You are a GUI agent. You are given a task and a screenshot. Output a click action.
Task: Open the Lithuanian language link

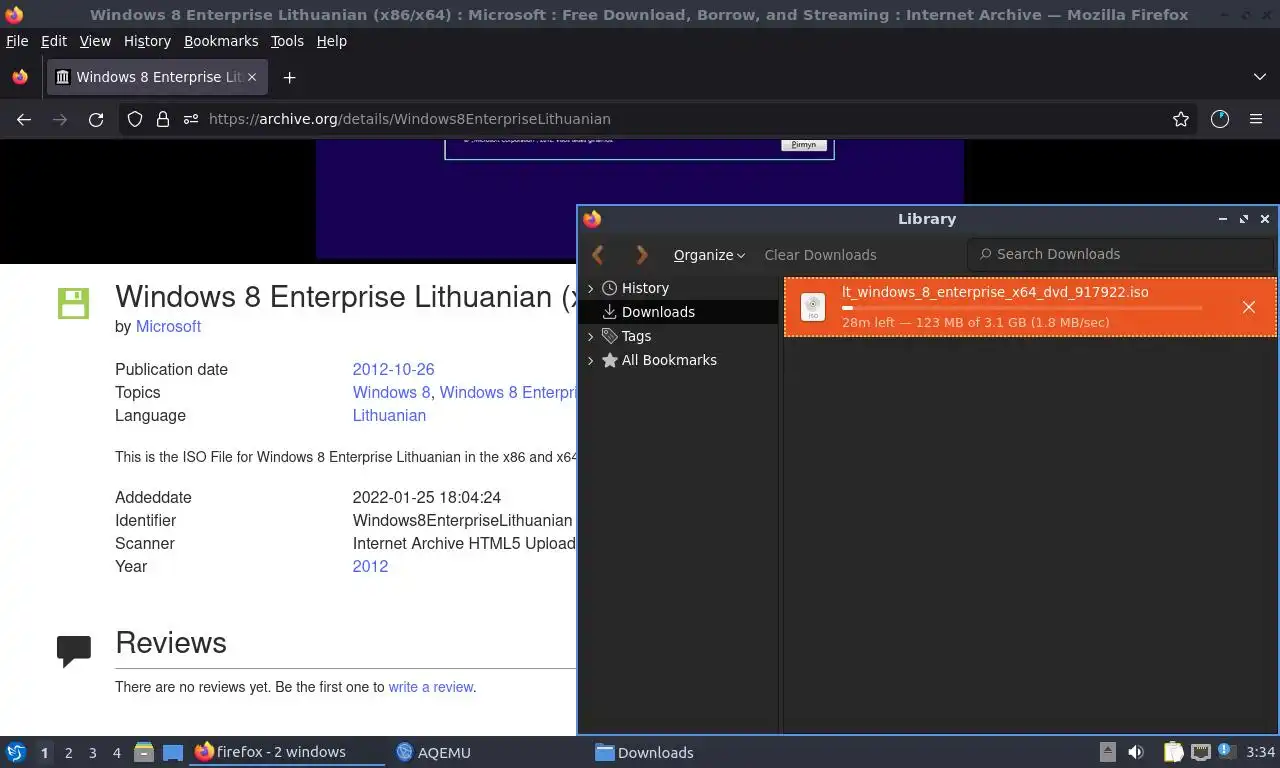pyautogui.click(x=389, y=415)
